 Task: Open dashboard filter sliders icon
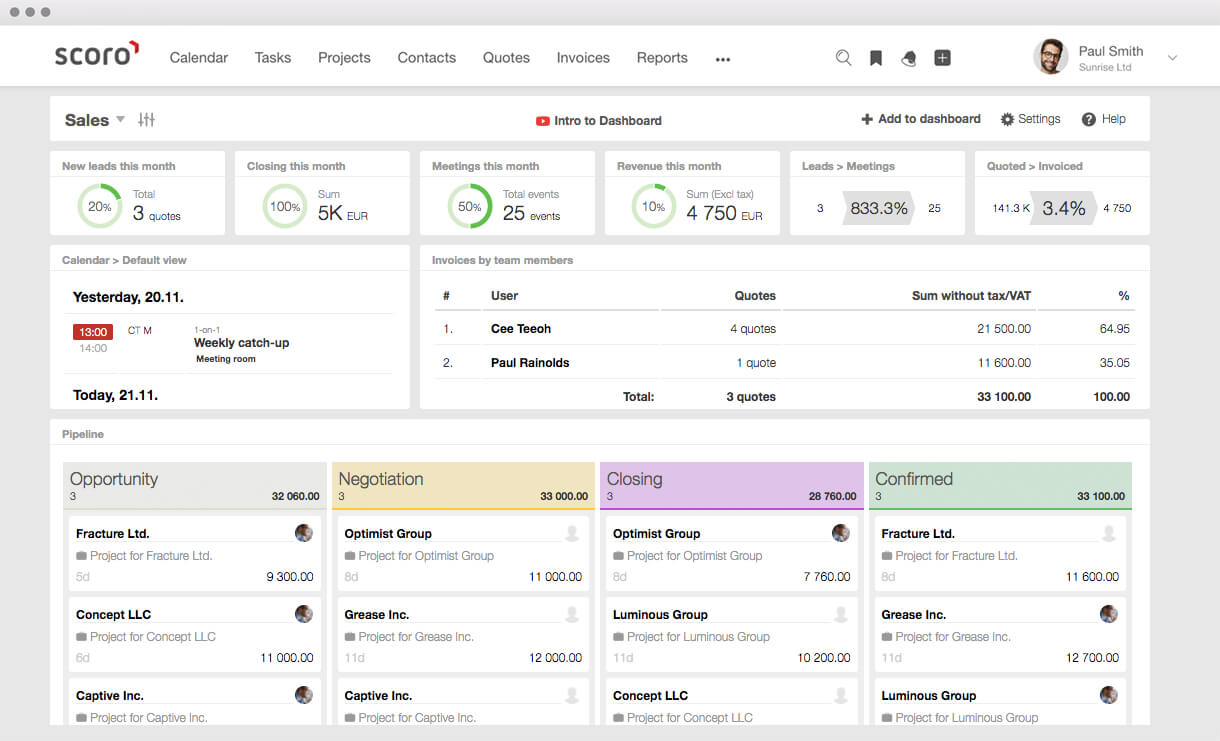(147, 120)
